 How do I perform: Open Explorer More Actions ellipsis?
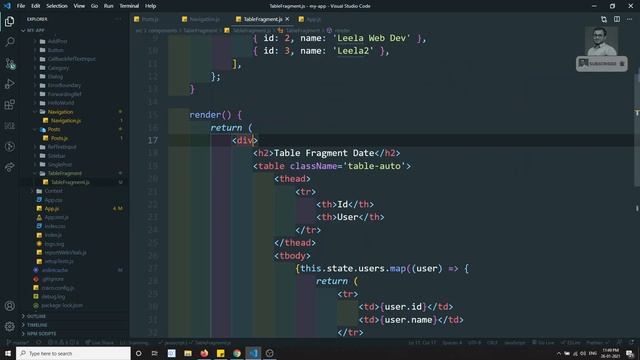(118, 19)
